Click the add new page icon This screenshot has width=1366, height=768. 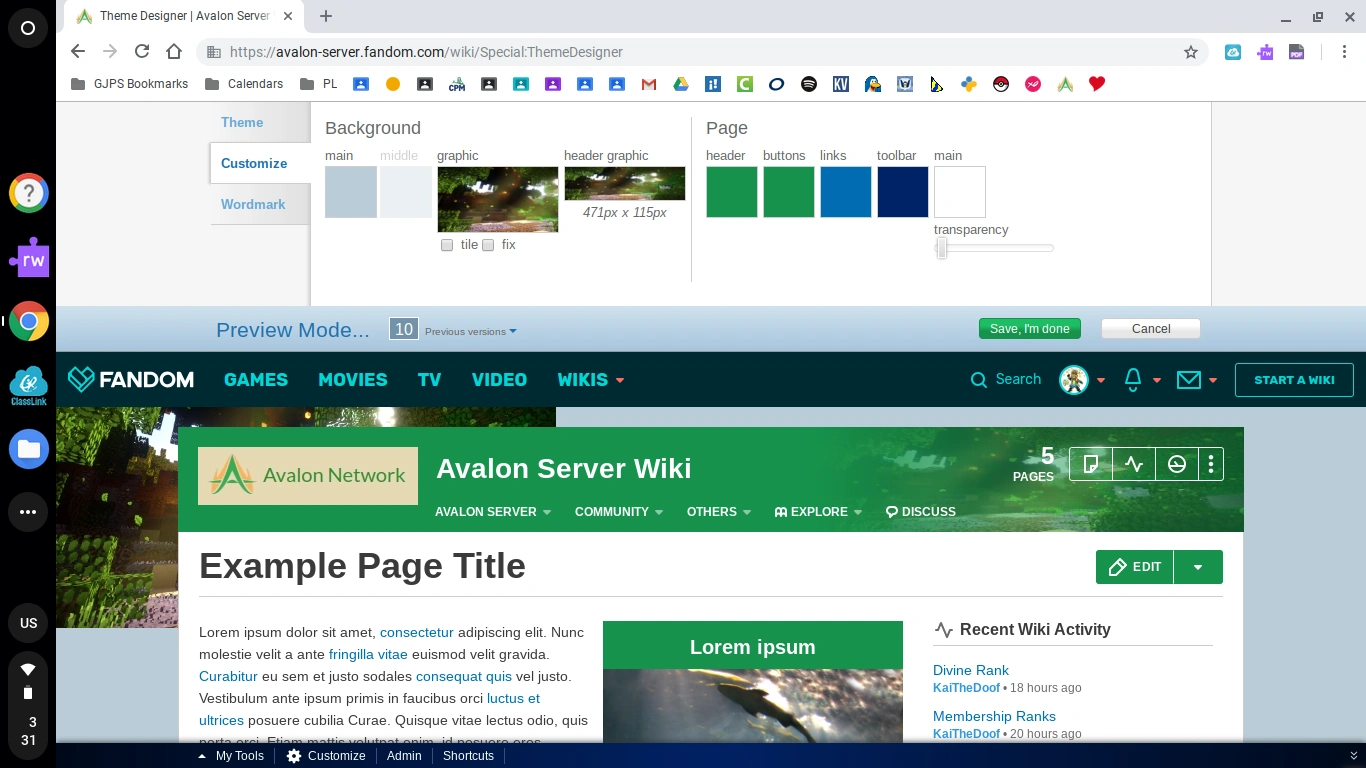1091,464
